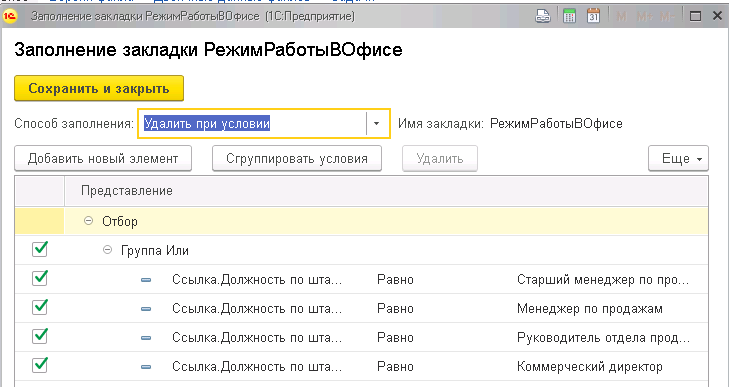This screenshot has height=387, width=729.
Task: Click Сохранить и закрыть button
Action: tap(99, 88)
